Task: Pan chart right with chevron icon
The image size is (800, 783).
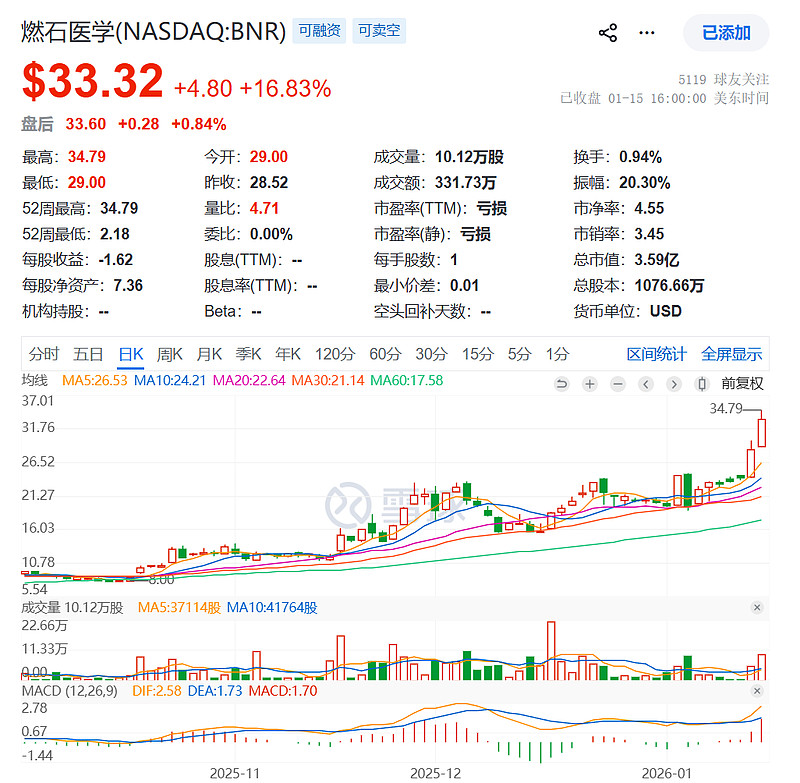Action: (x=674, y=384)
